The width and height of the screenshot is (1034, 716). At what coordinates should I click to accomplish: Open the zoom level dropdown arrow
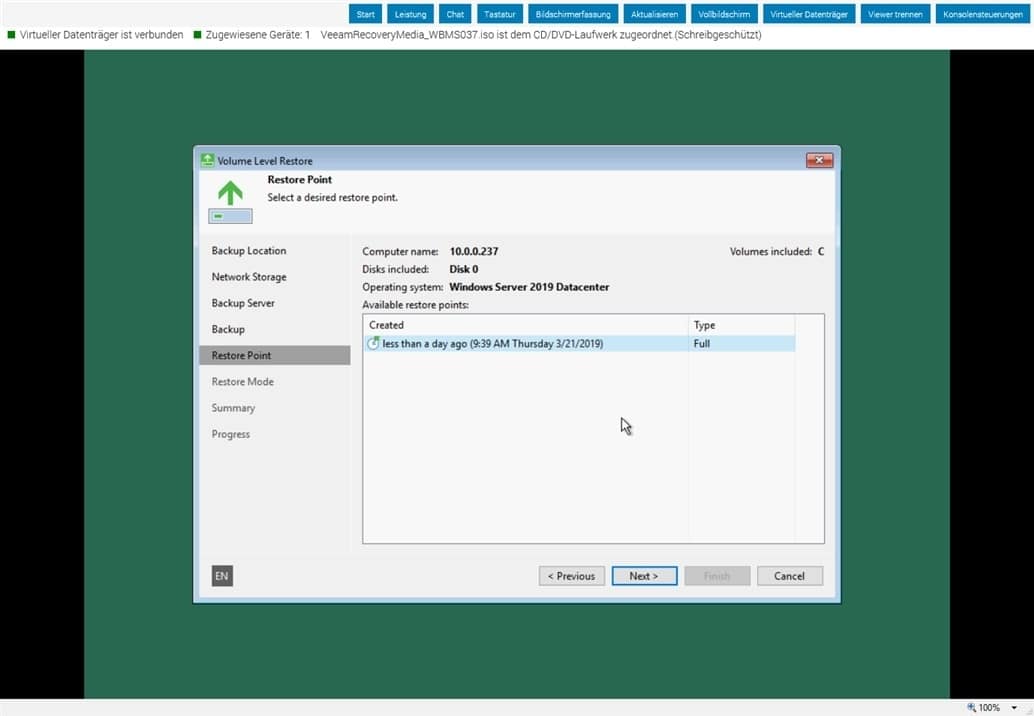coord(1015,707)
